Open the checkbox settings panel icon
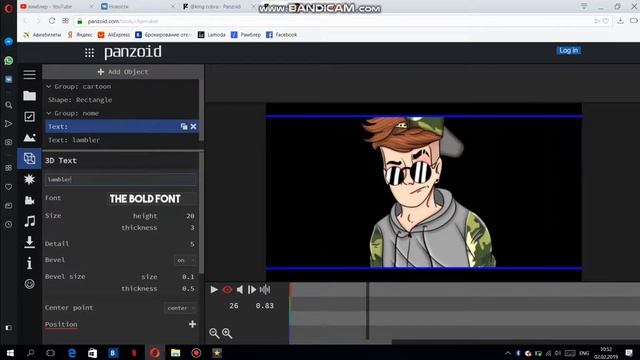Image resolution: width=640 pixels, height=360 pixels. tap(29, 117)
